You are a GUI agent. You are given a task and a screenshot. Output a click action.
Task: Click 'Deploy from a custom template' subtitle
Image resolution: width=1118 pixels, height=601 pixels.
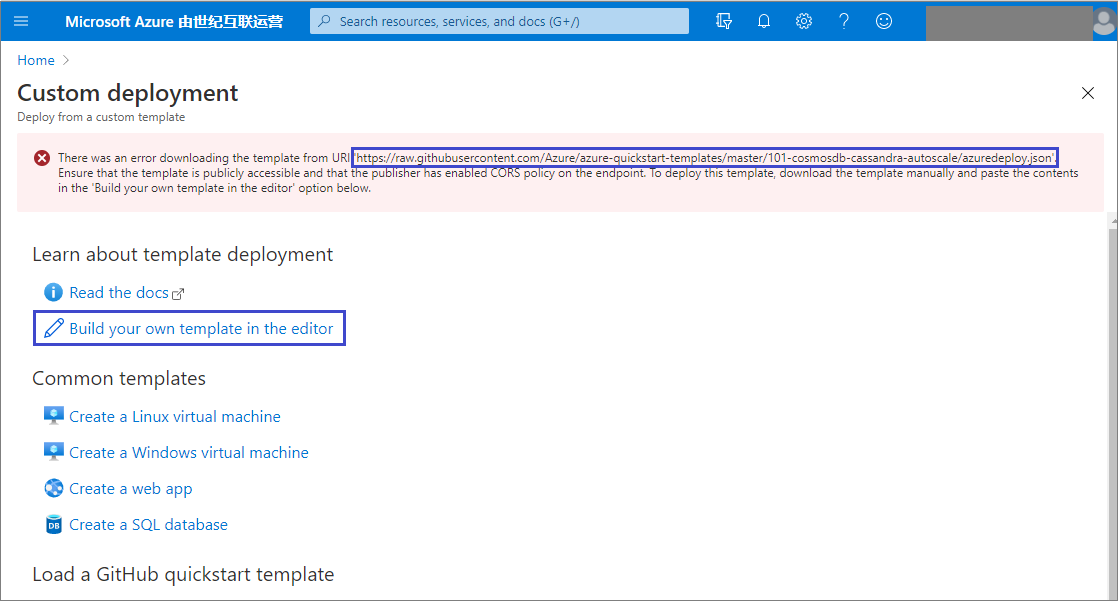(x=101, y=117)
